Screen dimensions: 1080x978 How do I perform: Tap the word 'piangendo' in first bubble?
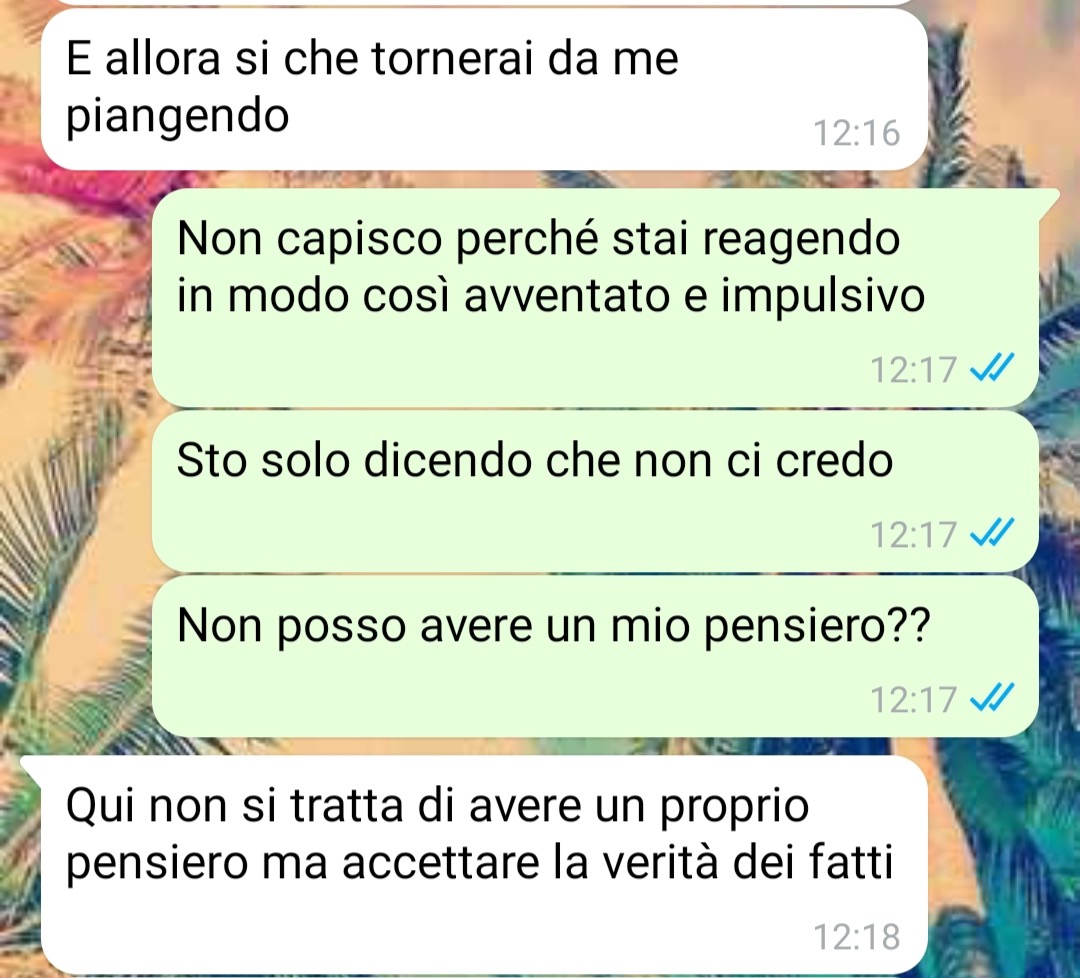(x=177, y=116)
